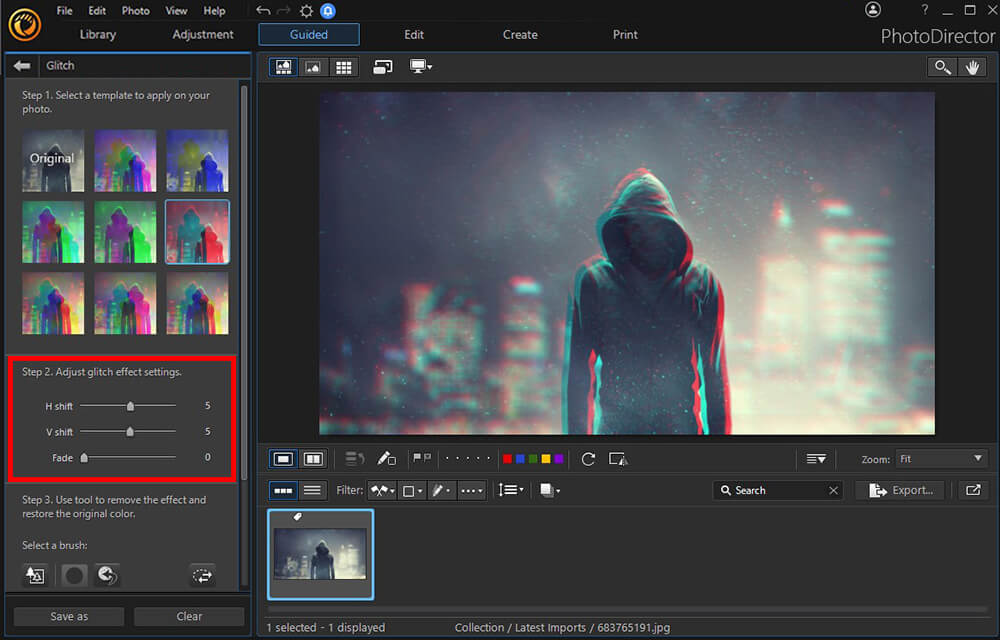This screenshot has width=1000, height=640.
Task: Click the invert brush selection icon
Action: pos(202,575)
